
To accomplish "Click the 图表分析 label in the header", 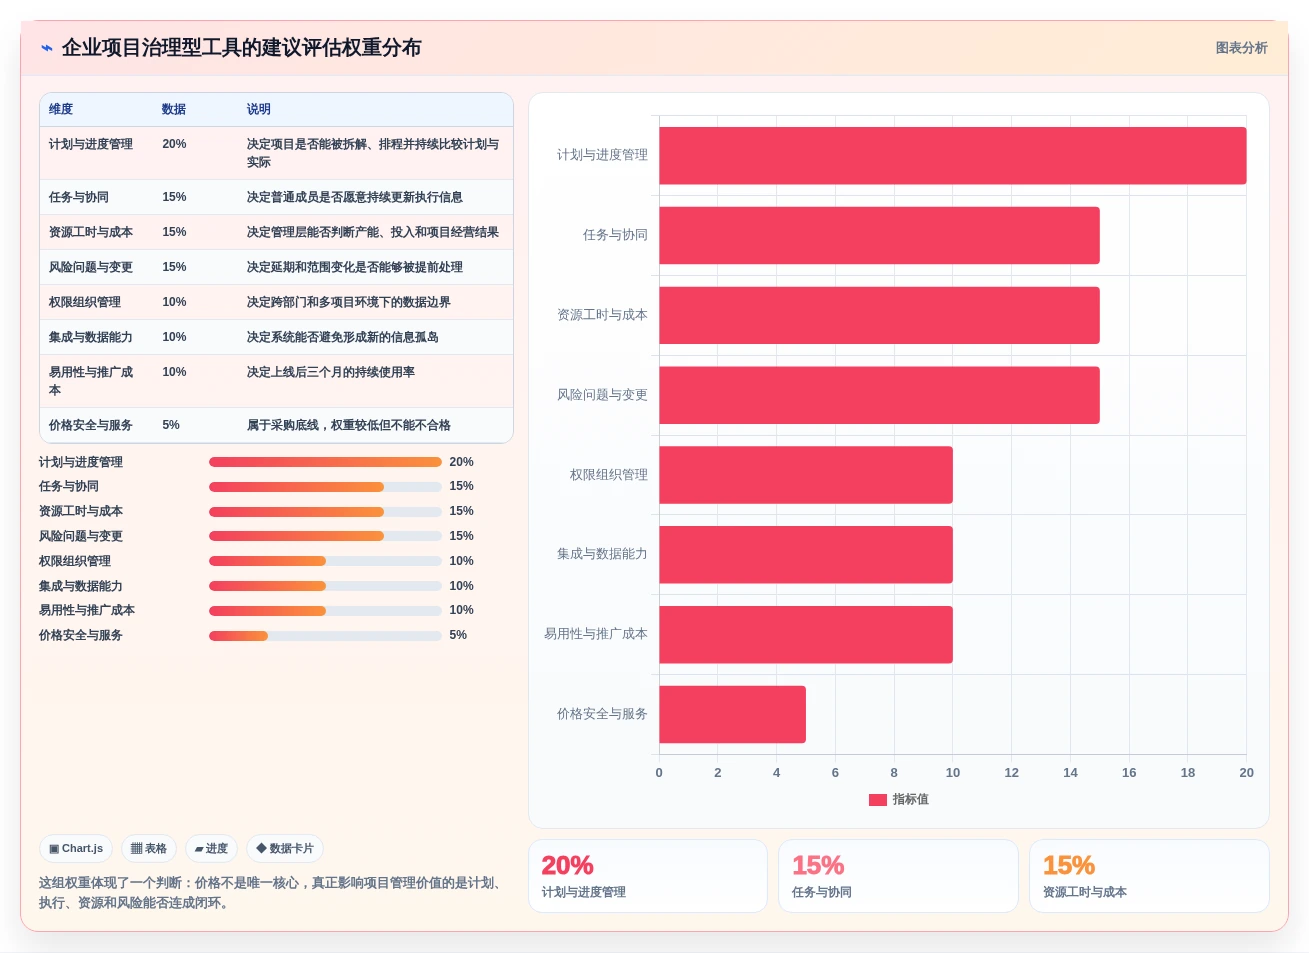I will [1241, 48].
